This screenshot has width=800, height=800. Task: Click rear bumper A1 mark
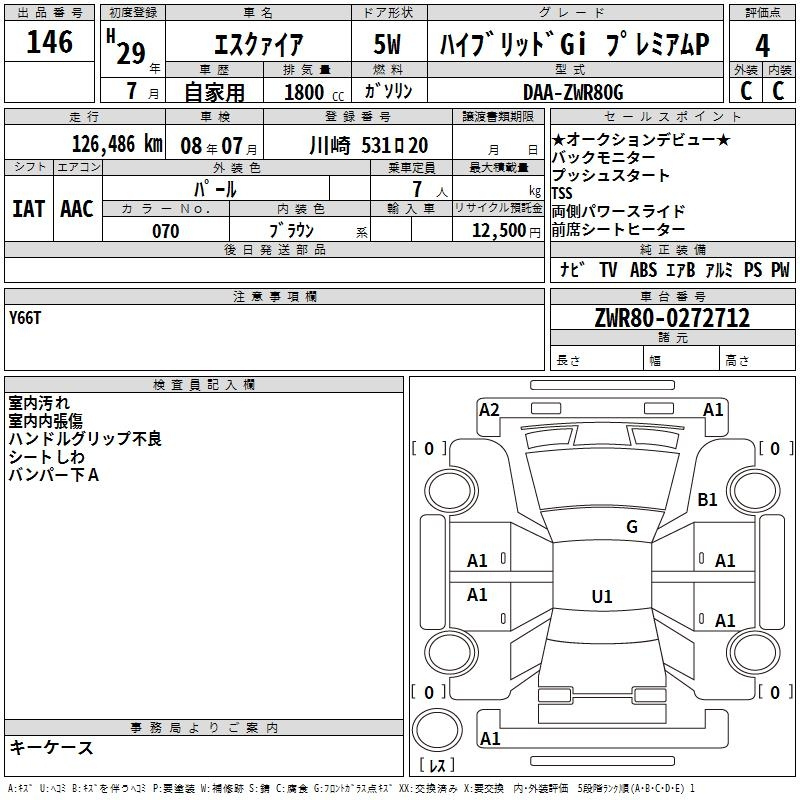coord(490,738)
